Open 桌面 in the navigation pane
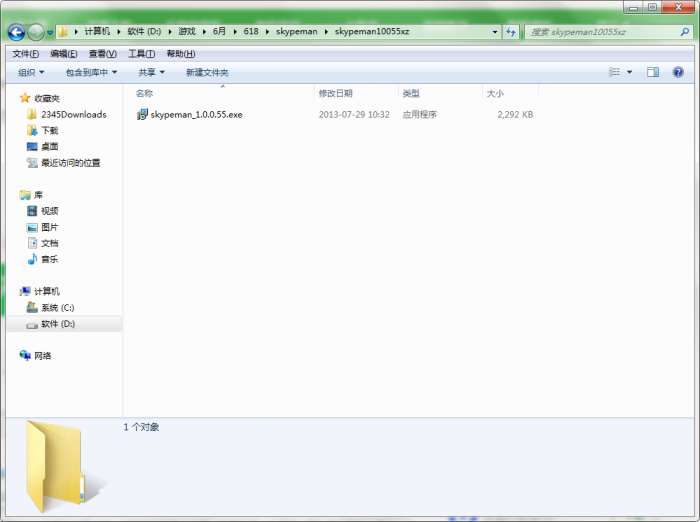 coord(50,146)
